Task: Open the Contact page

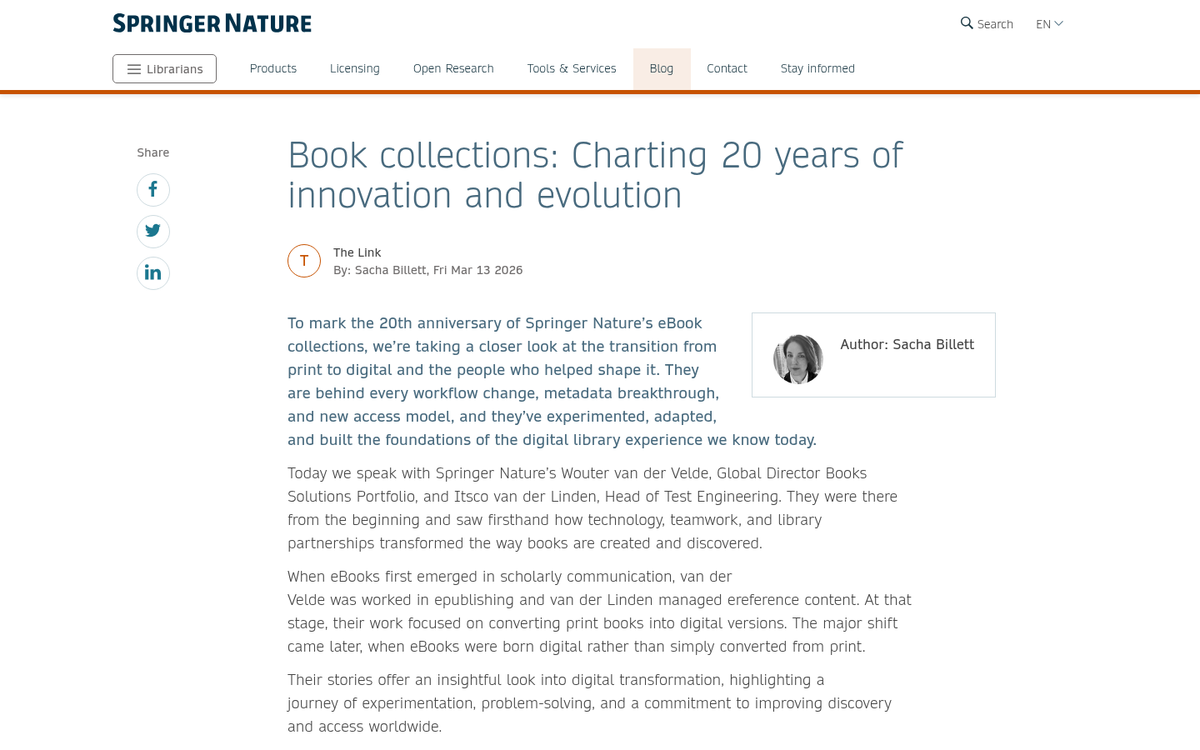Action: point(727,68)
